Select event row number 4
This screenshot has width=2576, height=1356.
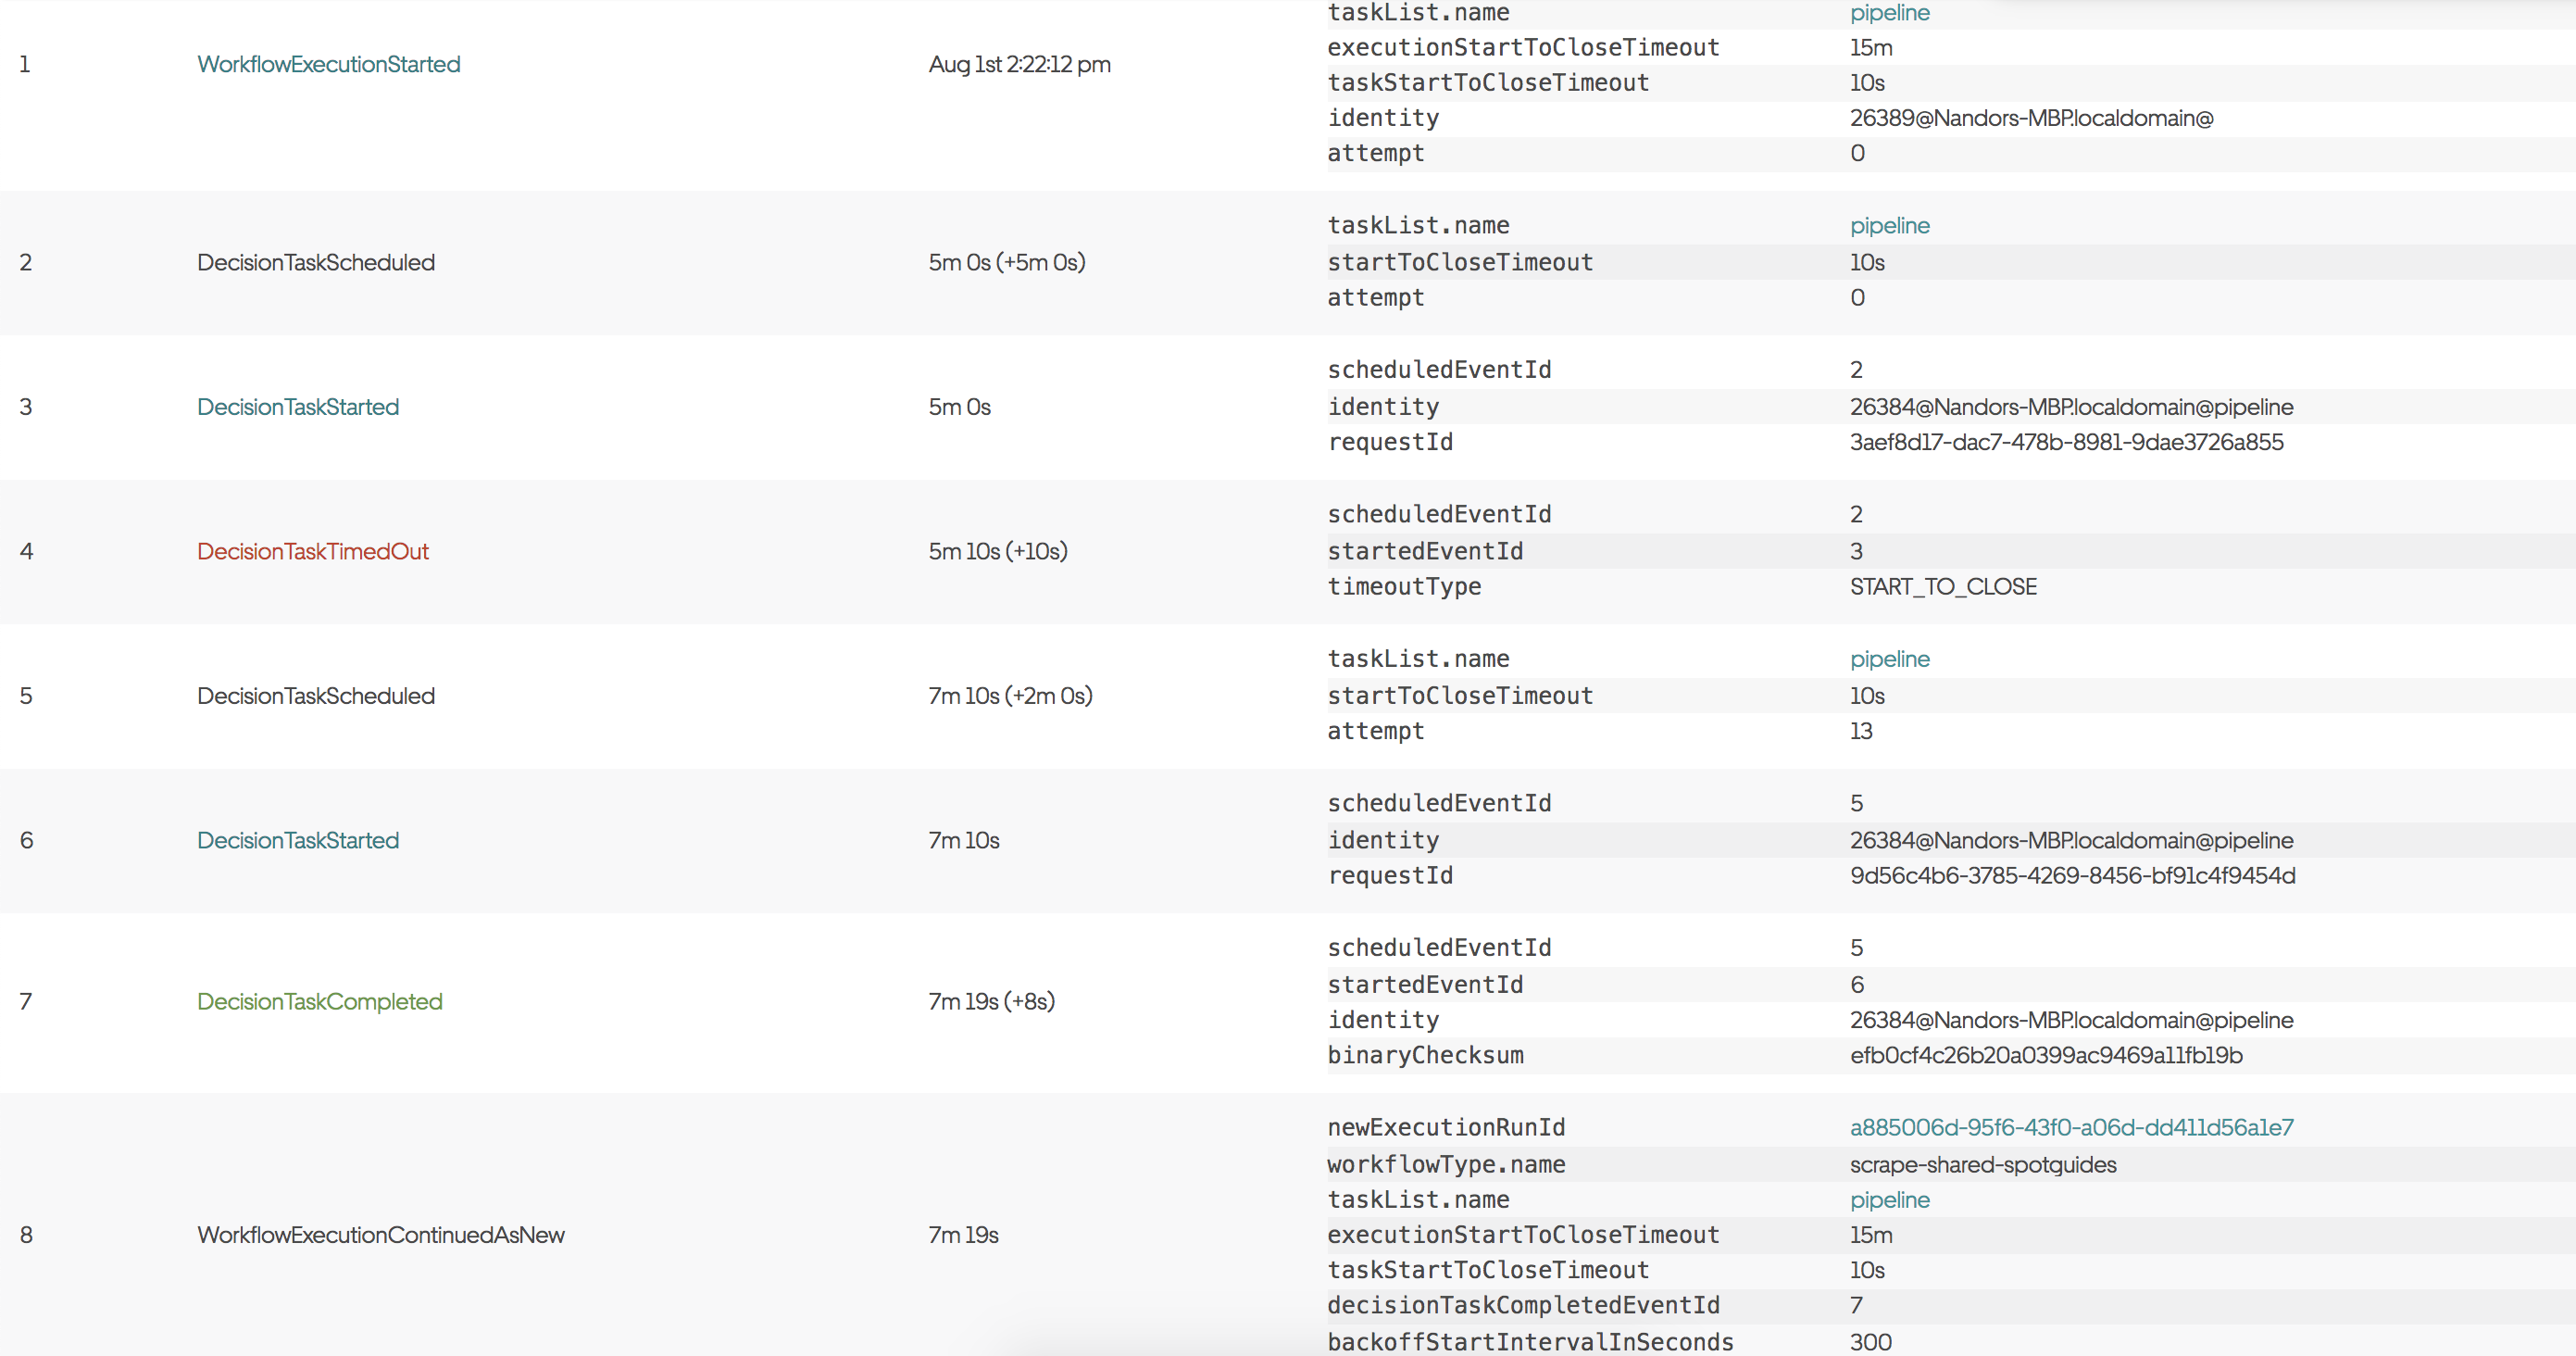click(x=26, y=551)
